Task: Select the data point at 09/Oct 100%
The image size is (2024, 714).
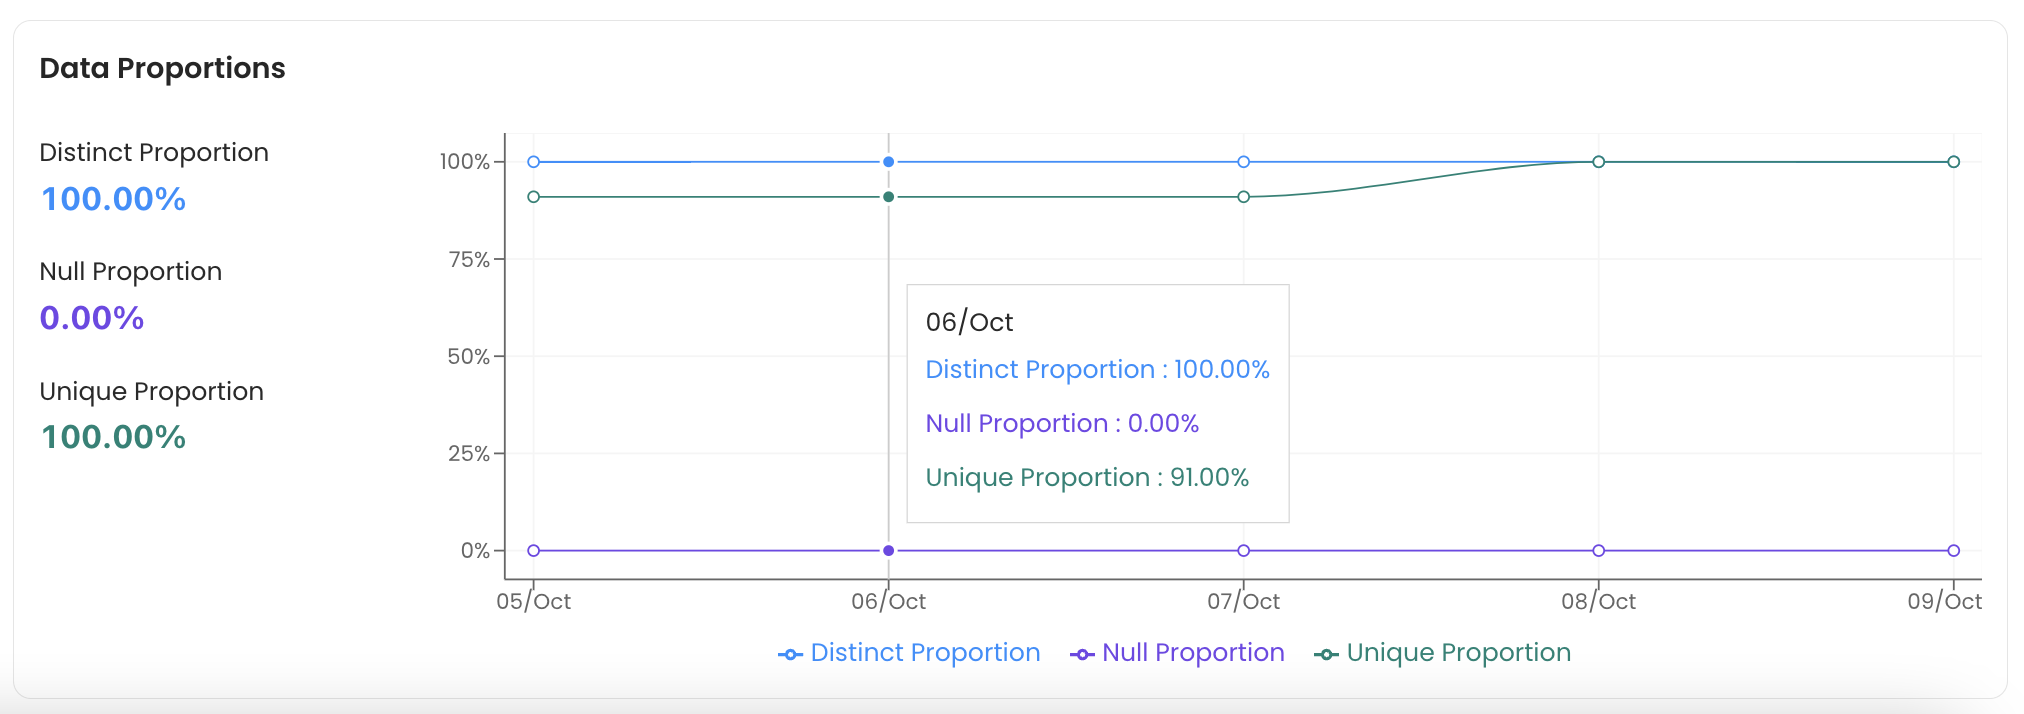Action: point(1953,162)
